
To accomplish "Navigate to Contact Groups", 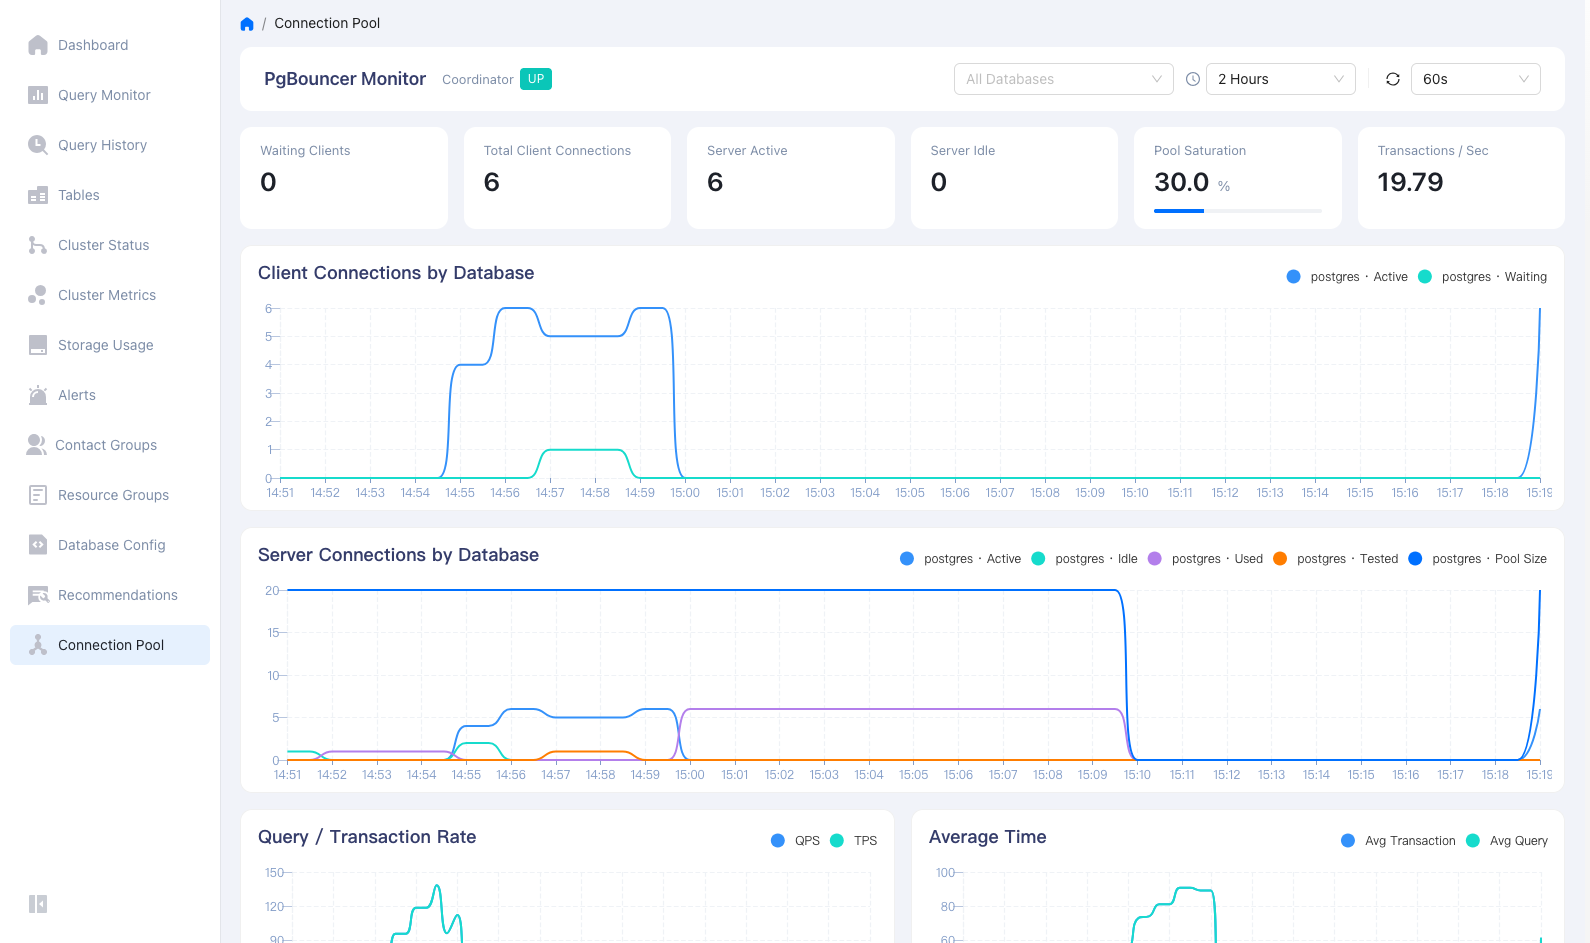I will click(x=110, y=445).
